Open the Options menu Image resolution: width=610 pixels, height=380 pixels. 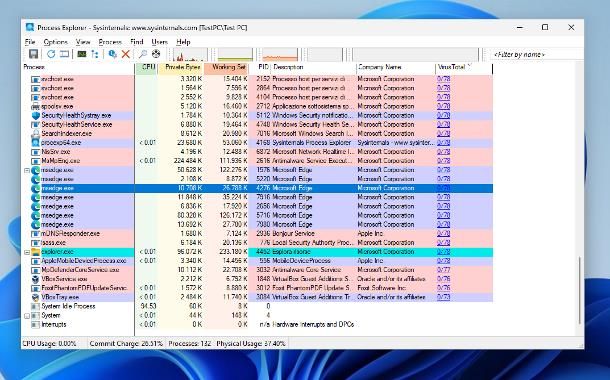[x=56, y=42]
